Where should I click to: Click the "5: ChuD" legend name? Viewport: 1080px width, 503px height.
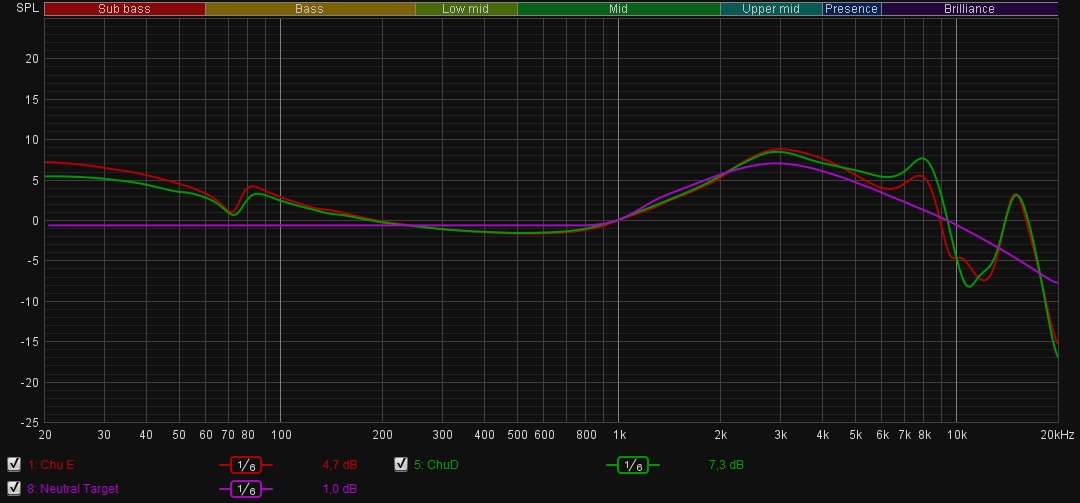tap(436, 465)
